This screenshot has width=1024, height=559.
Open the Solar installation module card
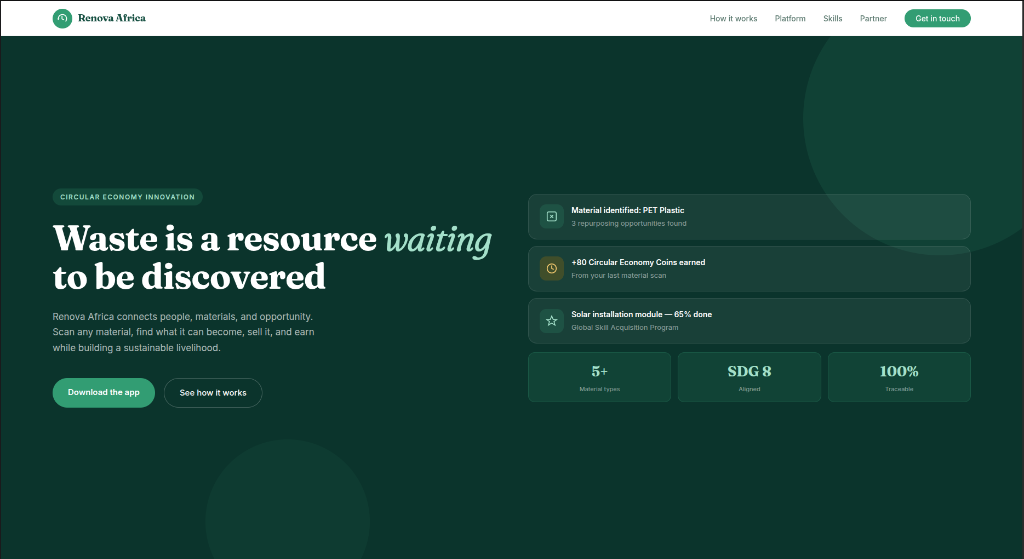point(749,321)
